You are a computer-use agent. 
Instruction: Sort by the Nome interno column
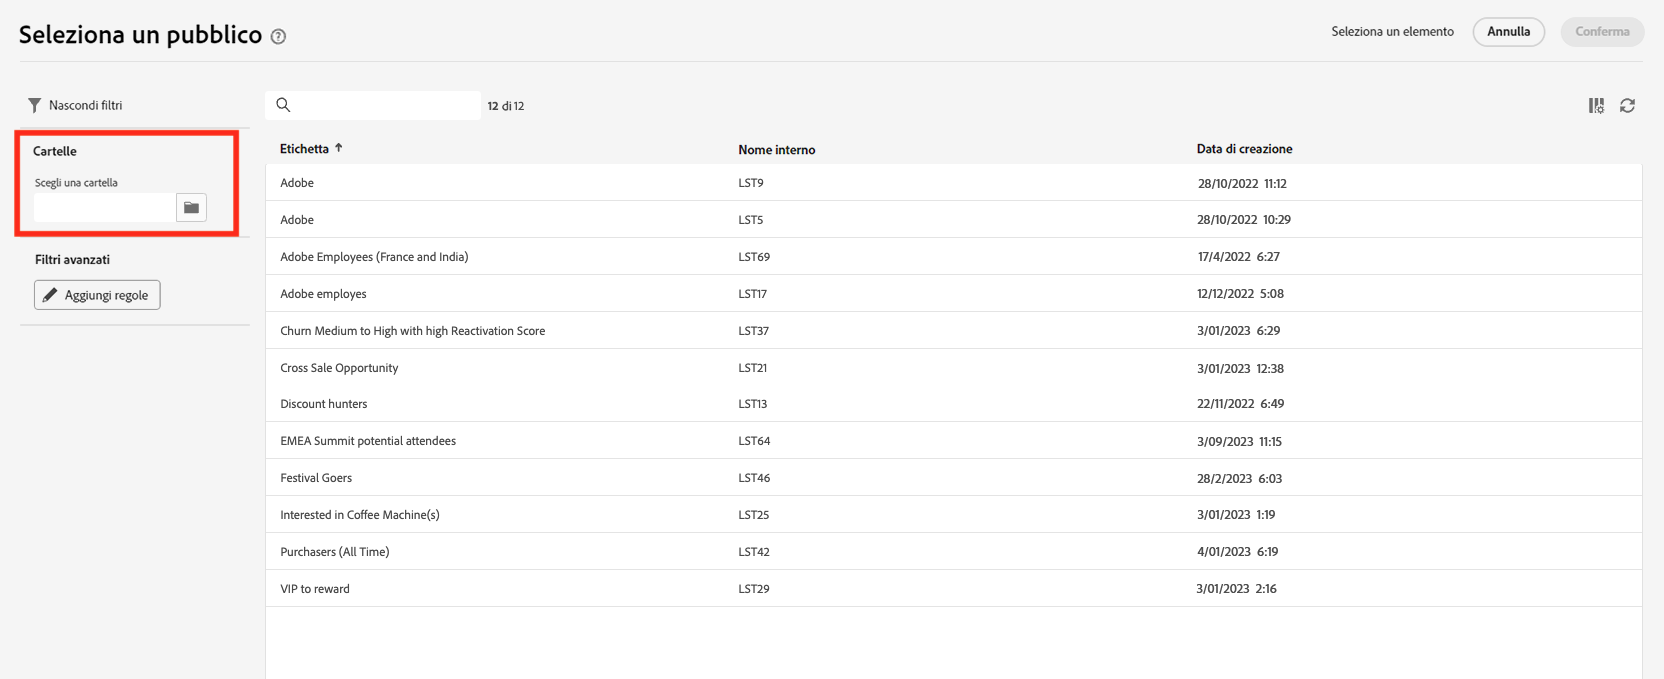click(776, 150)
